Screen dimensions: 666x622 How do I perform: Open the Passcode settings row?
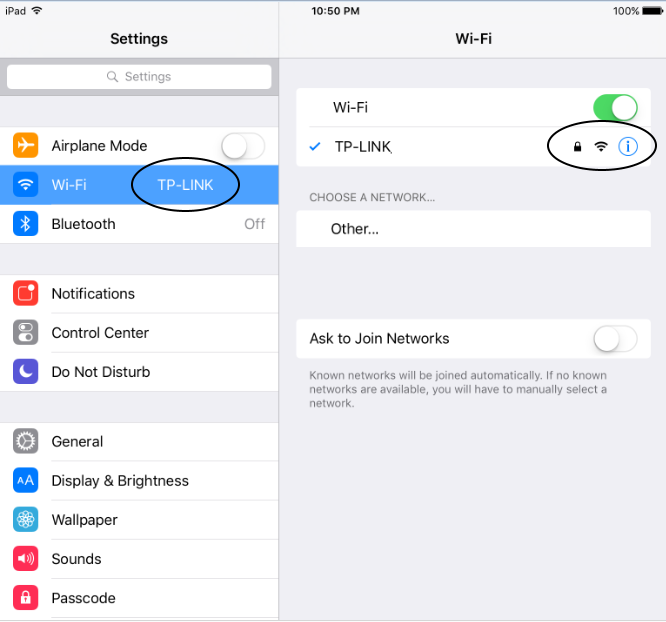139,598
